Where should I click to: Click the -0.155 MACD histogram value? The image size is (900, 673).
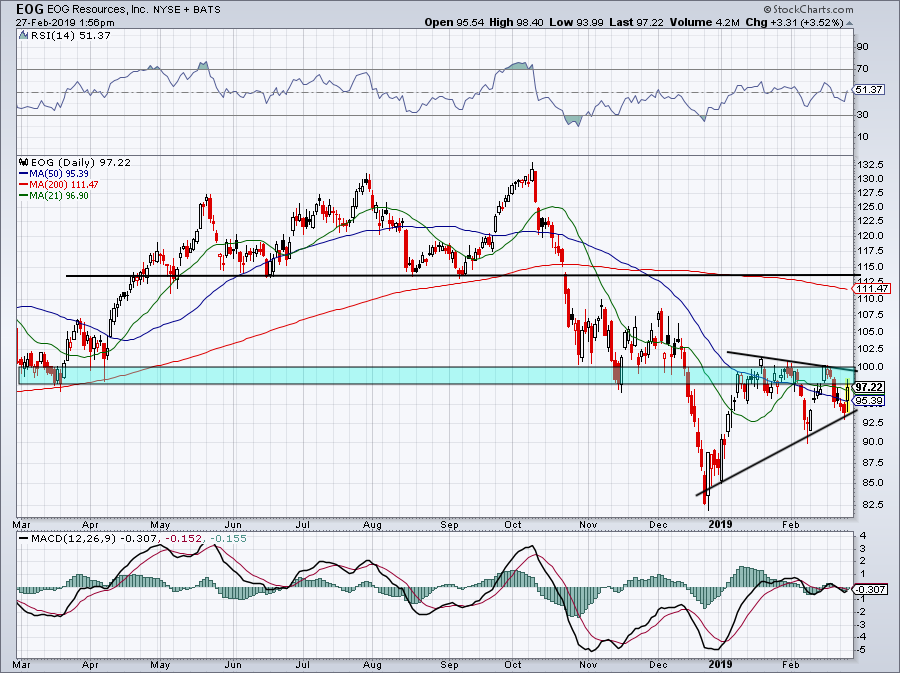point(228,539)
